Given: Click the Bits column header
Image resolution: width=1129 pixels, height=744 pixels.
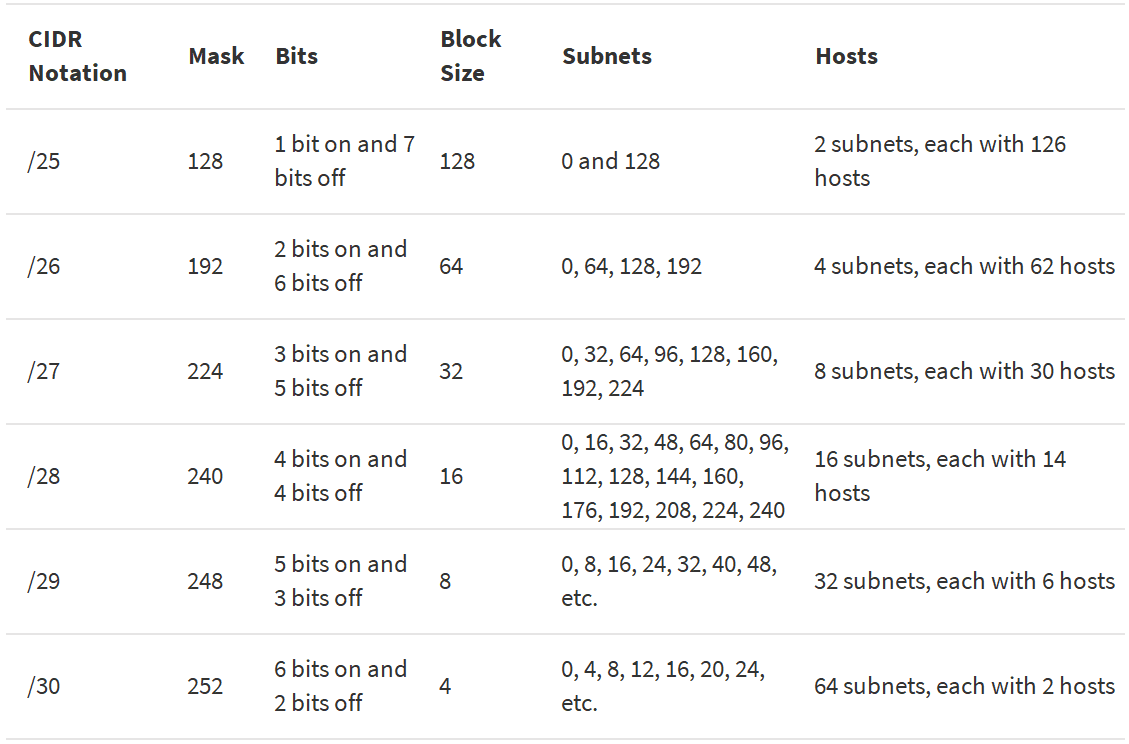Looking at the screenshot, I should [x=296, y=56].
